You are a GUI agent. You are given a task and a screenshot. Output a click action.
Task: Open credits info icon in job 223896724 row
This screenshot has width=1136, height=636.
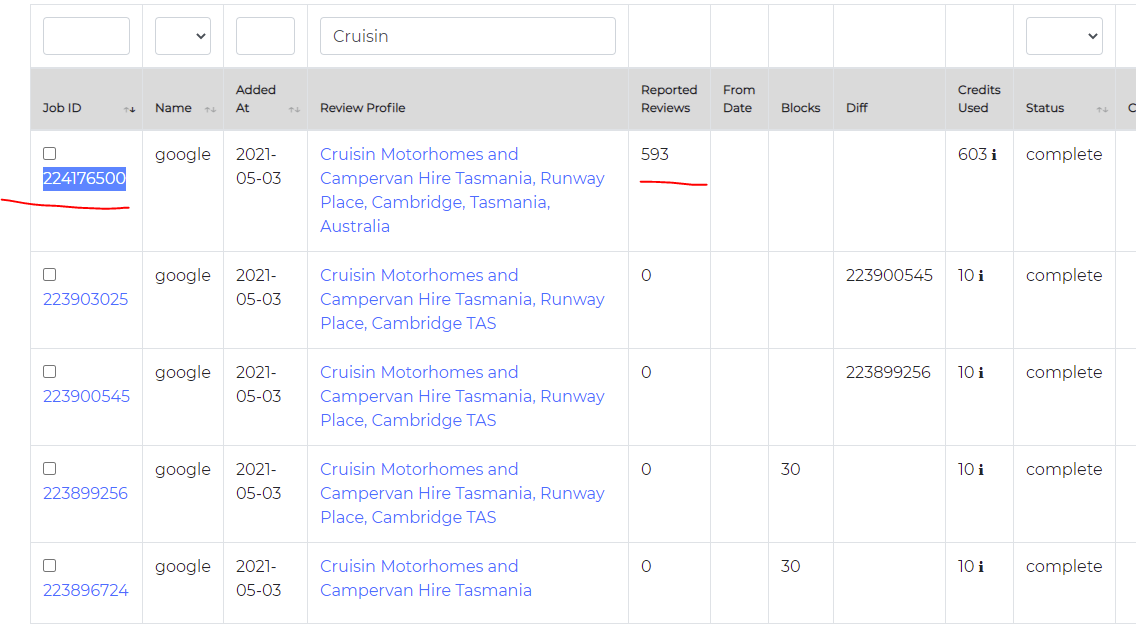981,566
